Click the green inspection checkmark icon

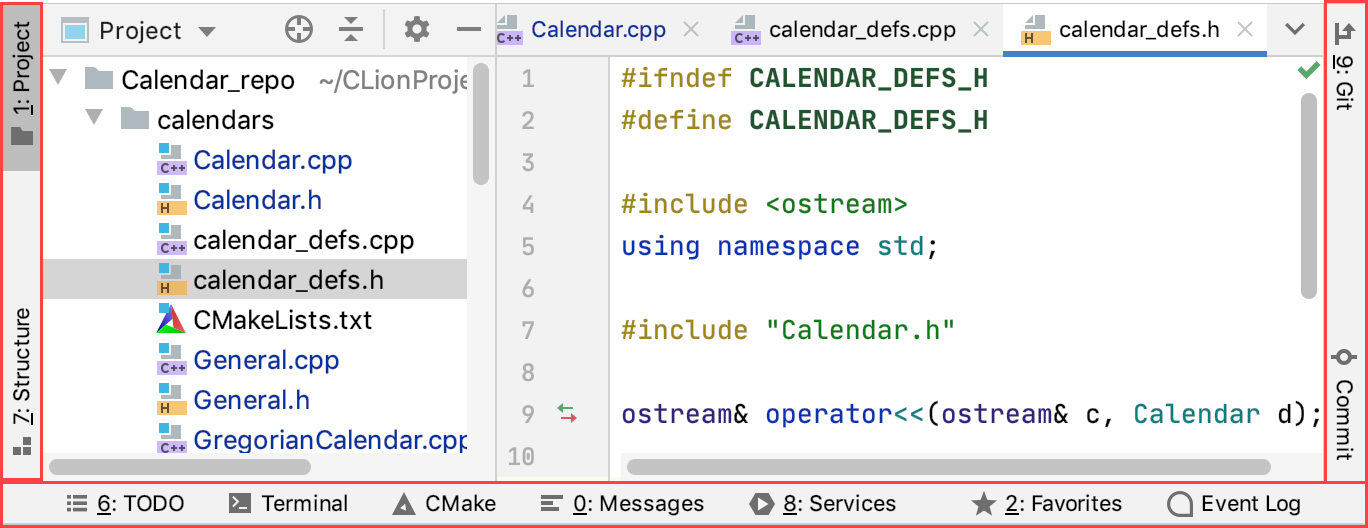click(x=1307, y=71)
